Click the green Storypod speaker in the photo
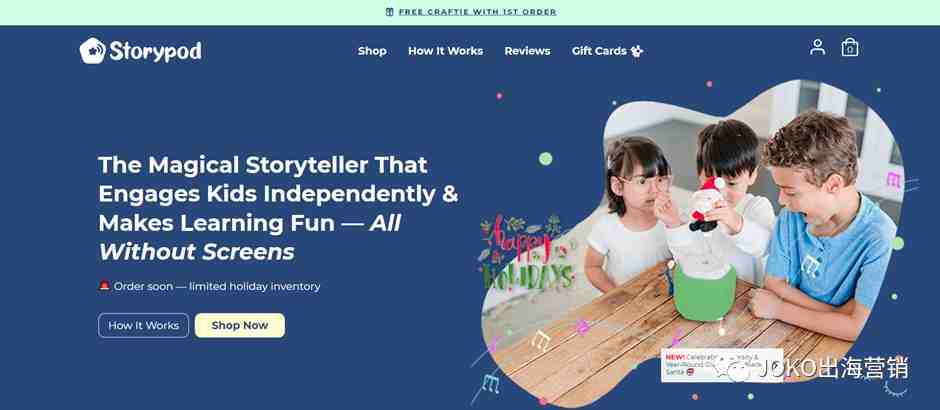This screenshot has width=940, height=410. tap(704, 291)
